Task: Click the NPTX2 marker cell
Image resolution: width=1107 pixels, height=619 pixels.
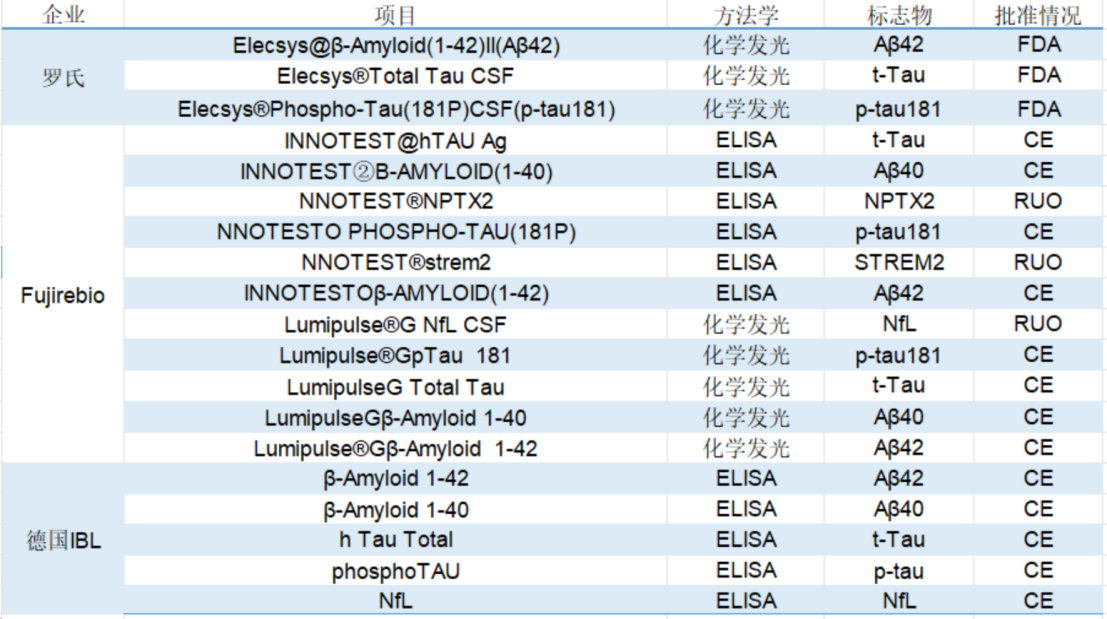Action: 899,201
